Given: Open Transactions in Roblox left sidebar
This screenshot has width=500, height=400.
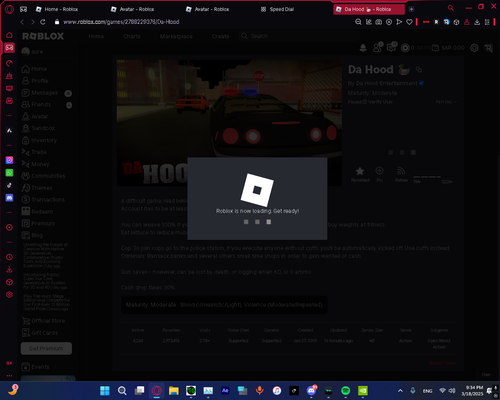Looking at the screenshot, I should 43,199.
